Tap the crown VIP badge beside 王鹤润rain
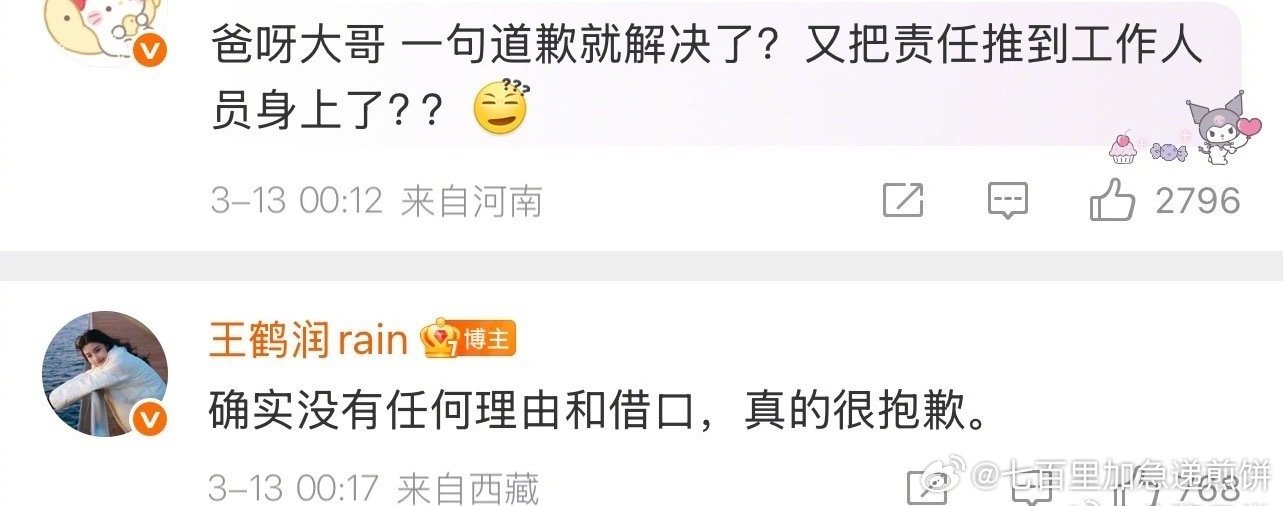 pyautogui.click(x=438, y=339)
